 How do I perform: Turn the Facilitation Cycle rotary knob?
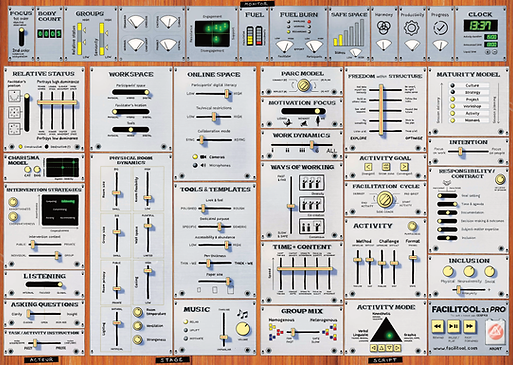384,200
